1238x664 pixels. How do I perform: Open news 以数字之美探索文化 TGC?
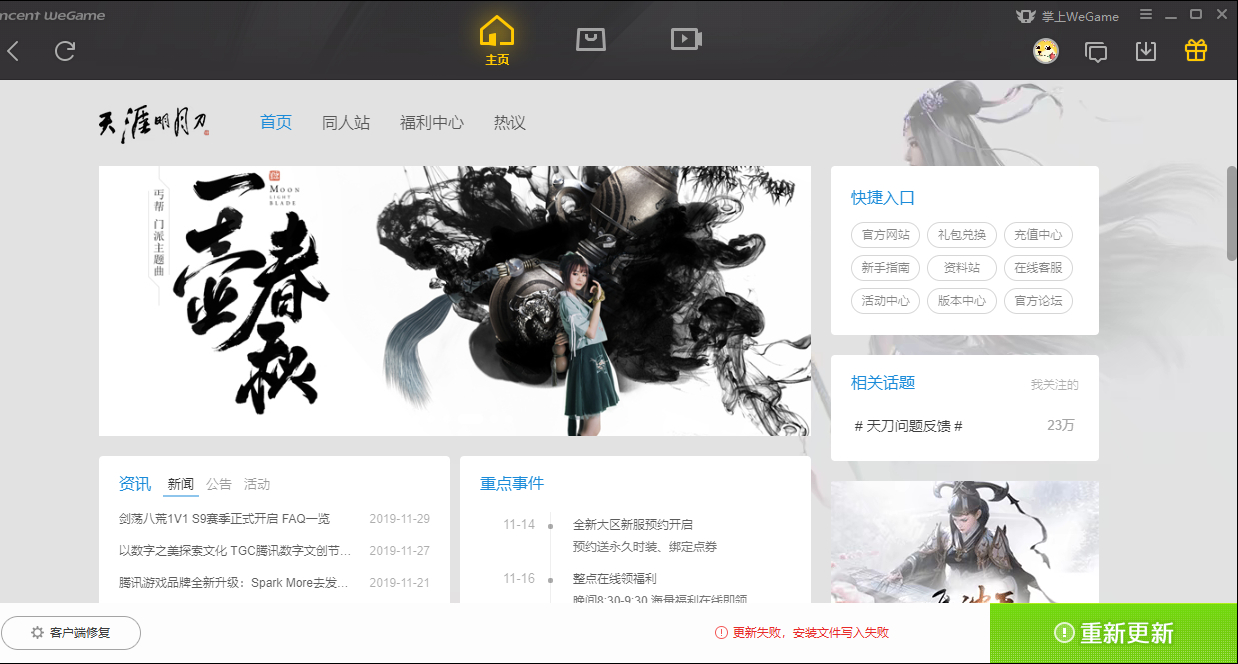click(235, 551)
